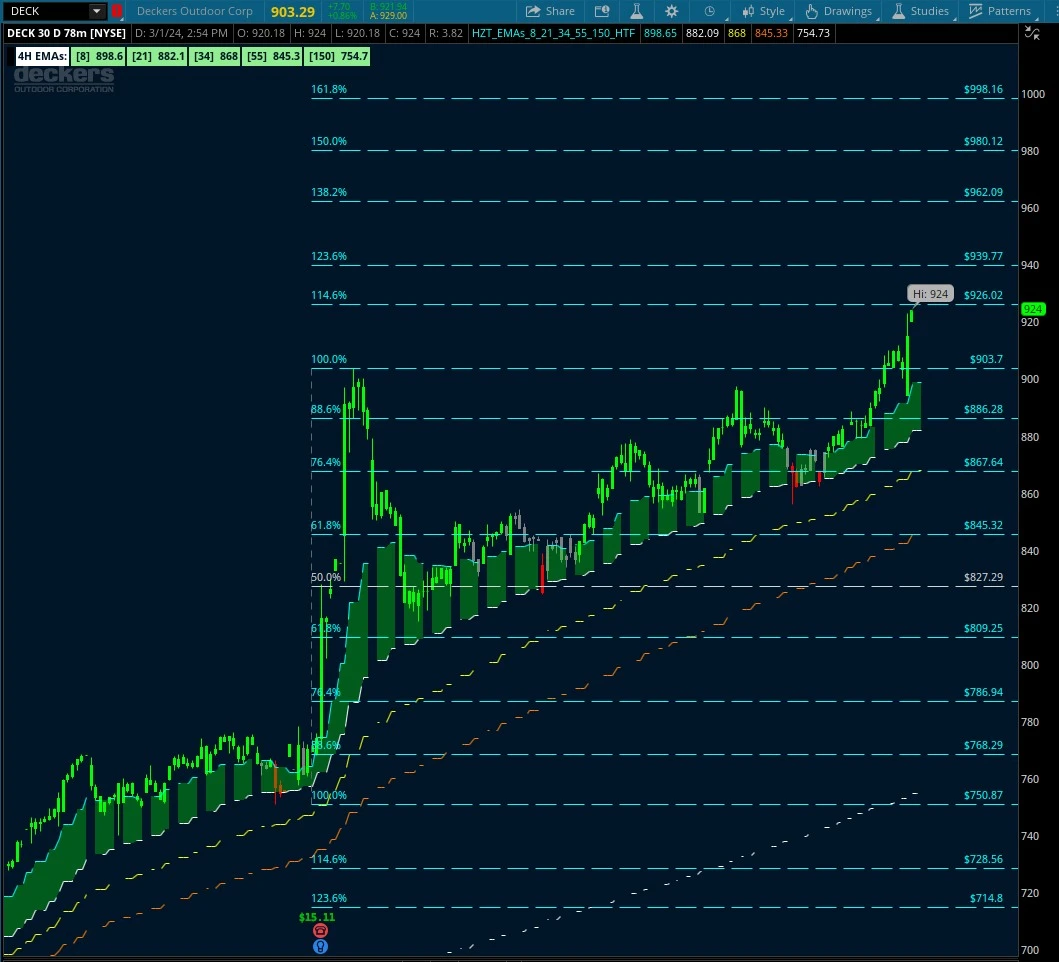This screenshot has height=962, width=1059.
Task: Click the $15.11 earnings label
Action: (317, 917)
